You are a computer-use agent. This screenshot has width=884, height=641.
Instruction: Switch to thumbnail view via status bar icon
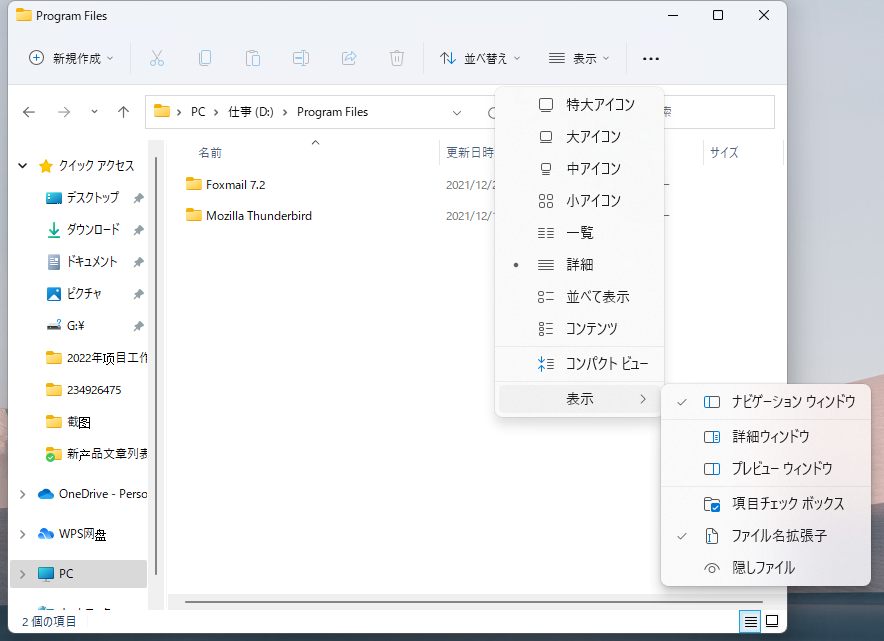point(770,621)
